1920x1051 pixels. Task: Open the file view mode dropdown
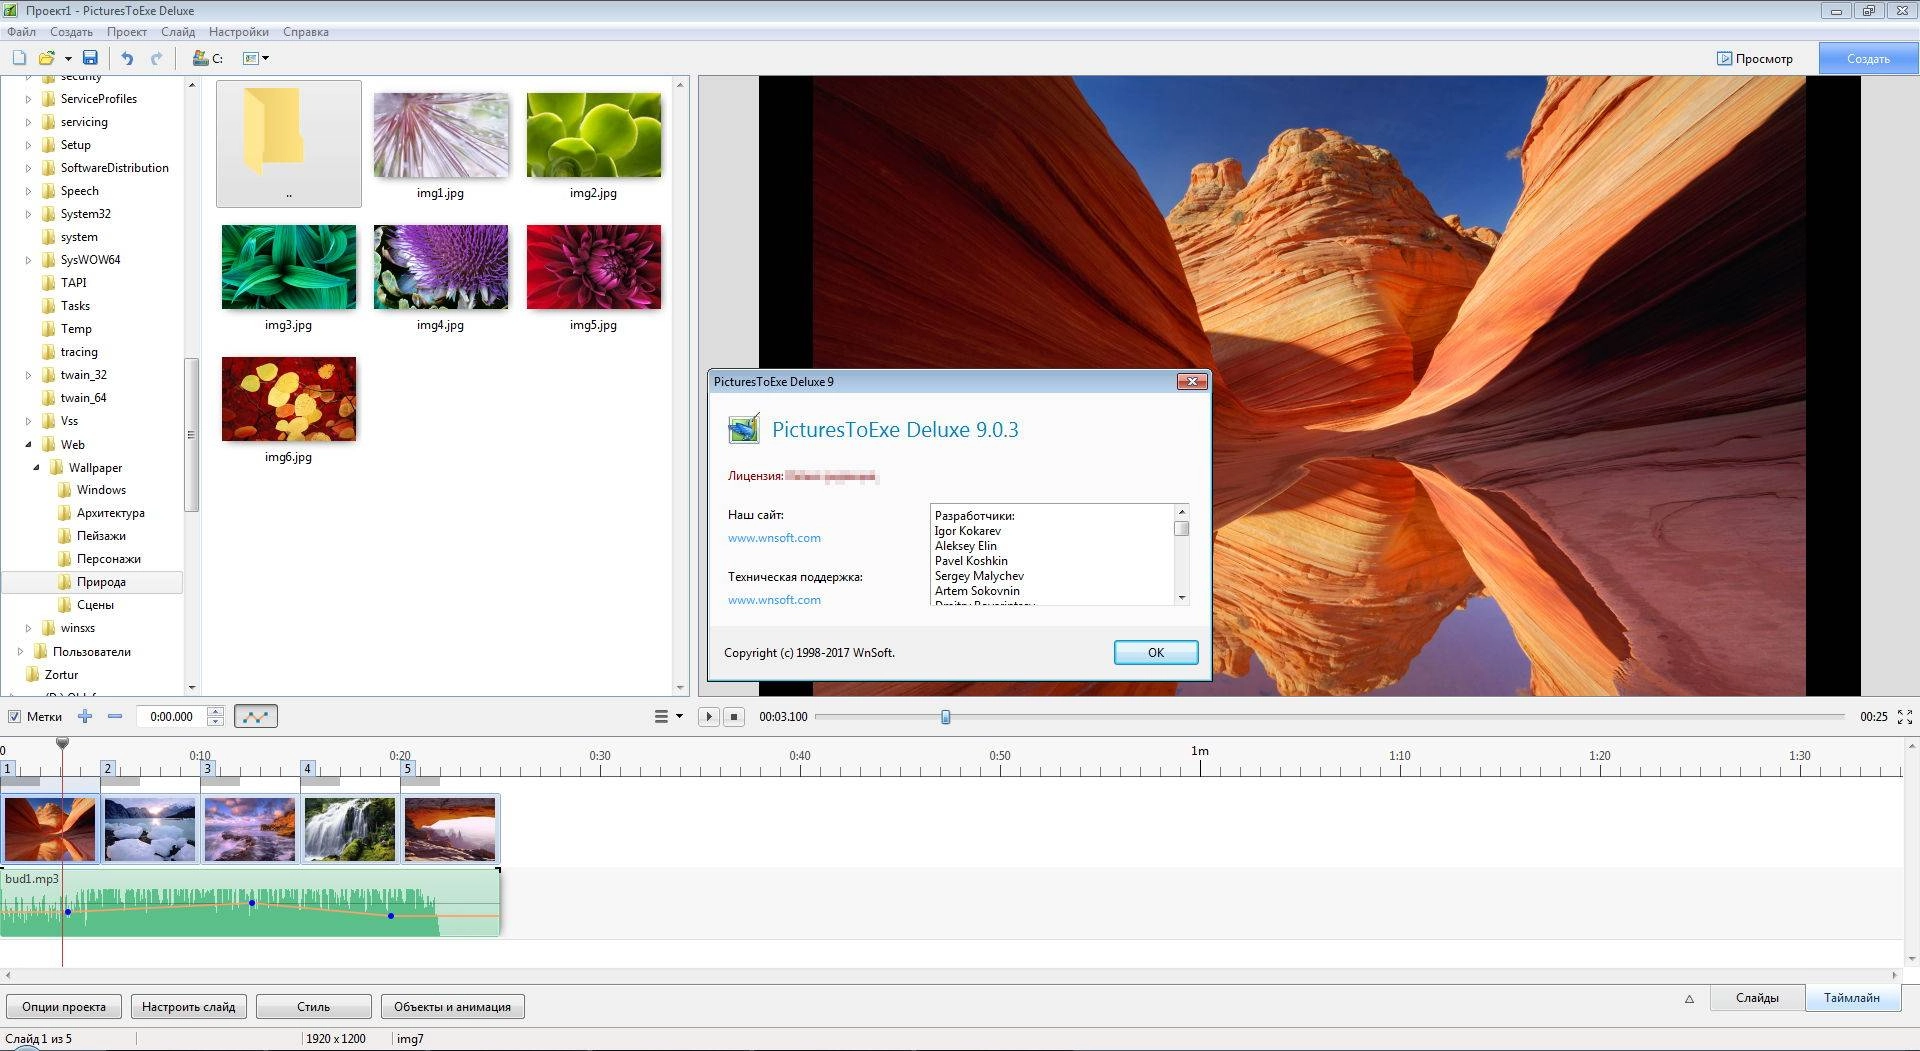coord(256,58)
